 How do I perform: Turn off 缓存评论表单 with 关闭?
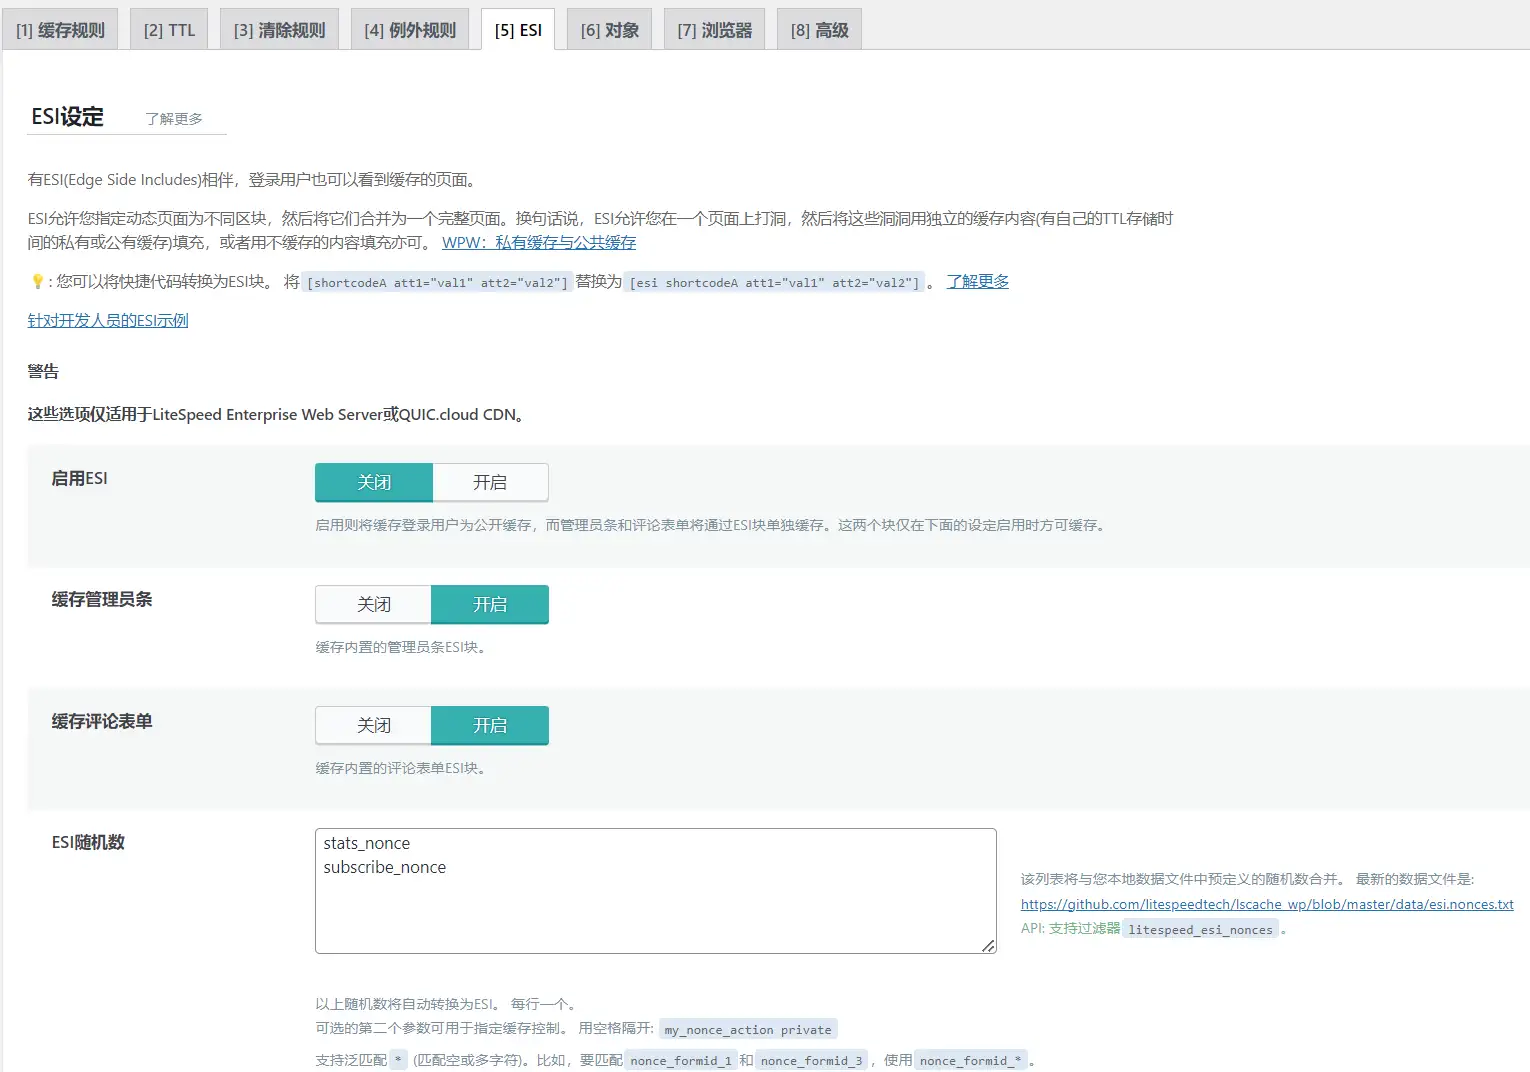point(374,726)
